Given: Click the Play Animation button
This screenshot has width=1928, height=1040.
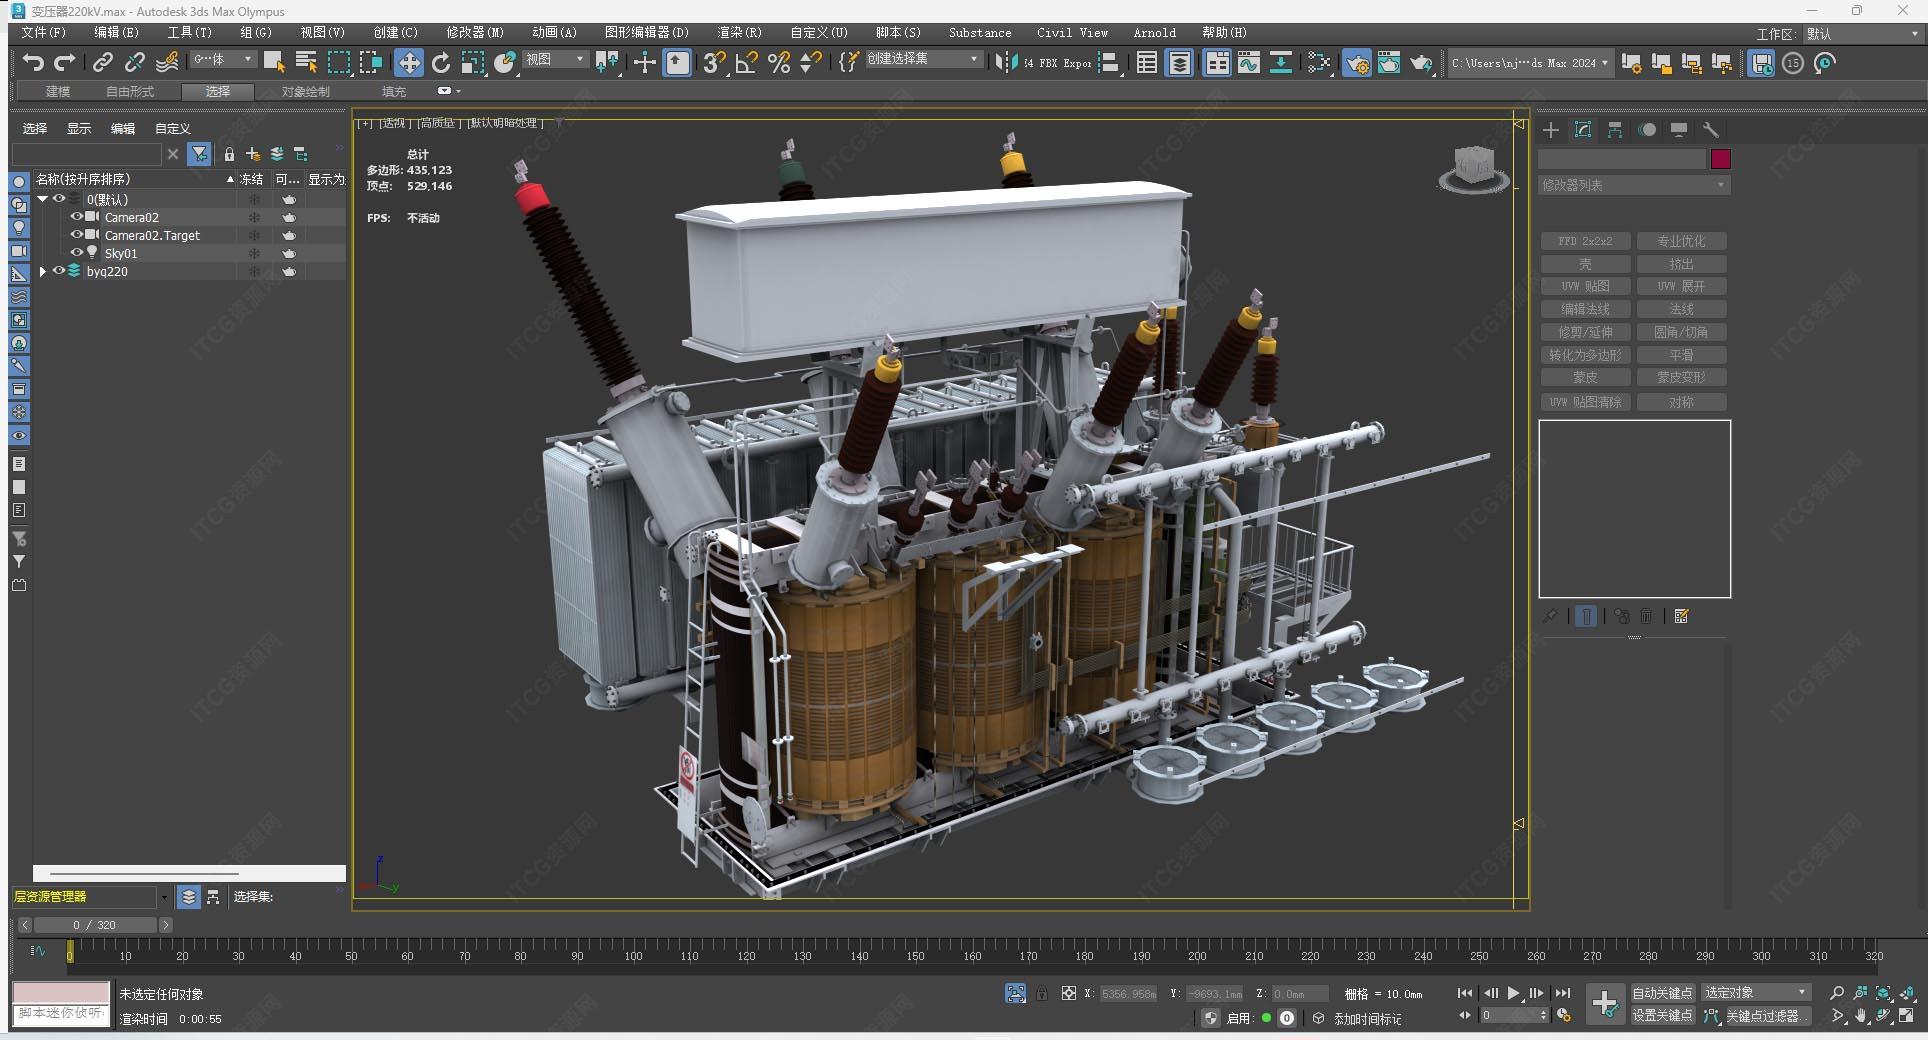Looking at the screenshot, I should point(1513,993).
